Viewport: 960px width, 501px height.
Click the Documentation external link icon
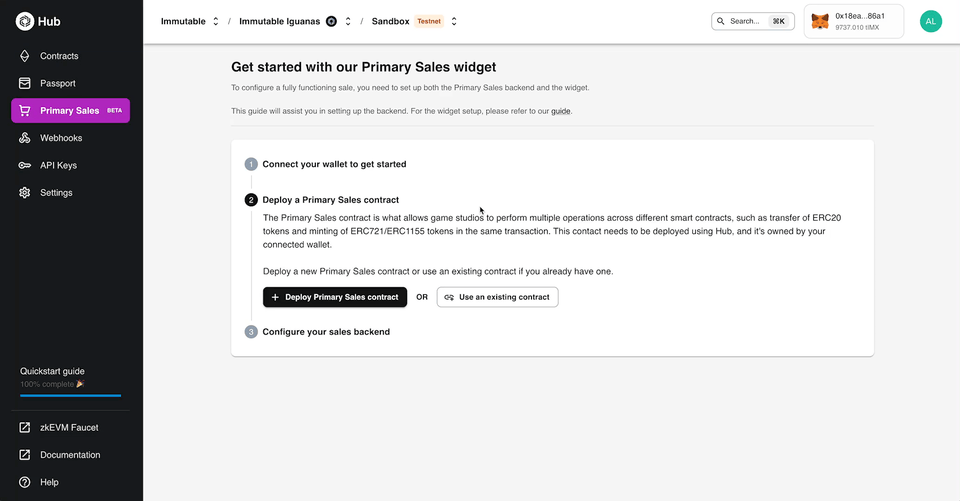click(x=25, y=455)
